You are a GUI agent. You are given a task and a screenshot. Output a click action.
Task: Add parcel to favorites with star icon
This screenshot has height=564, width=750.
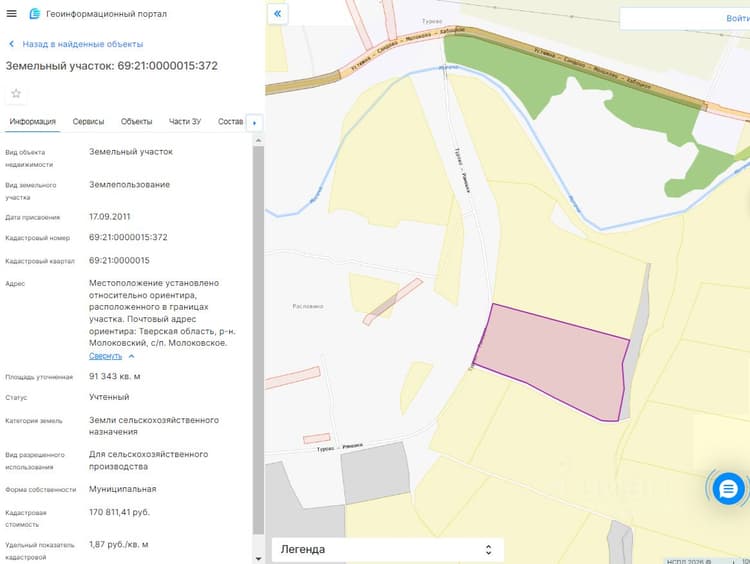[16, 93]
